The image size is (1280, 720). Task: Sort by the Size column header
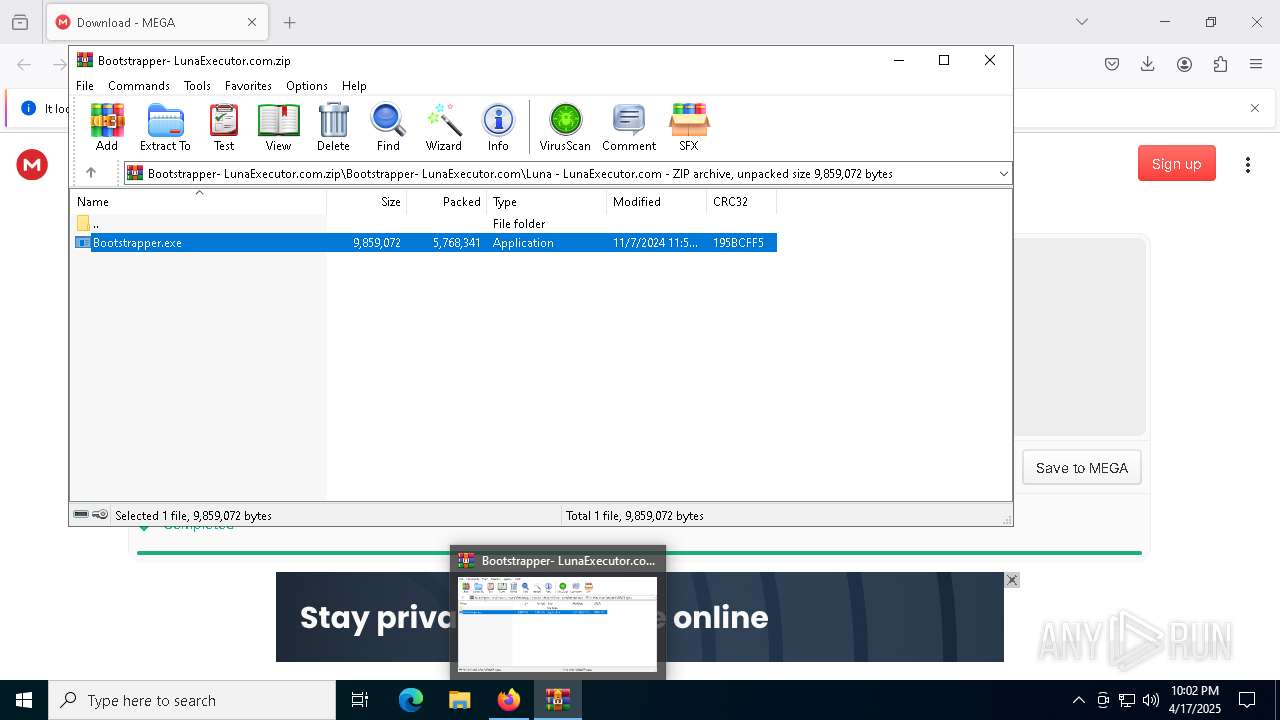point(366,201)
